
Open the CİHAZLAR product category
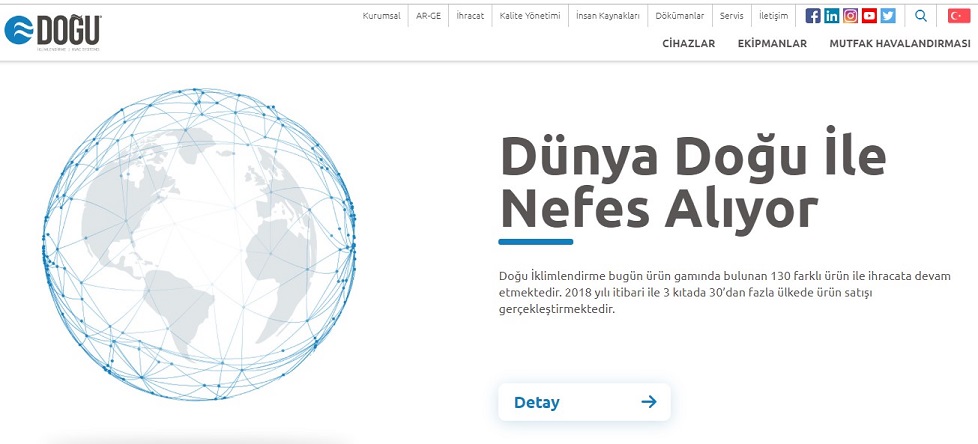[689, 44]
